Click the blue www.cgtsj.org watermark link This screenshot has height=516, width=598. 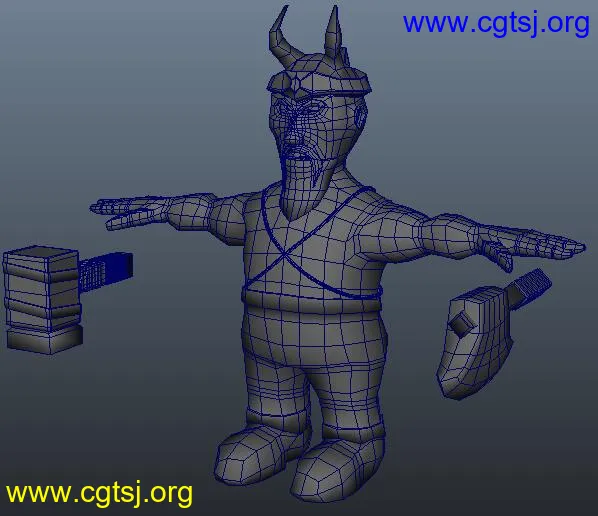496,24
